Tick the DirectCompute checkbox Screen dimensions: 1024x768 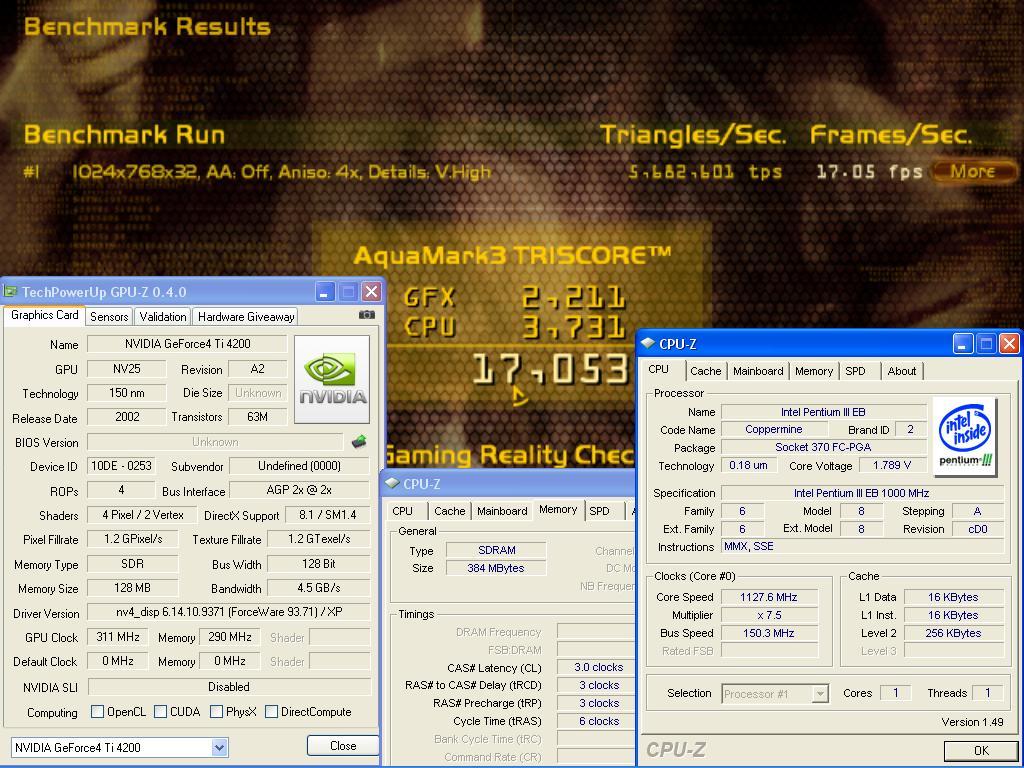click(272, 711)
